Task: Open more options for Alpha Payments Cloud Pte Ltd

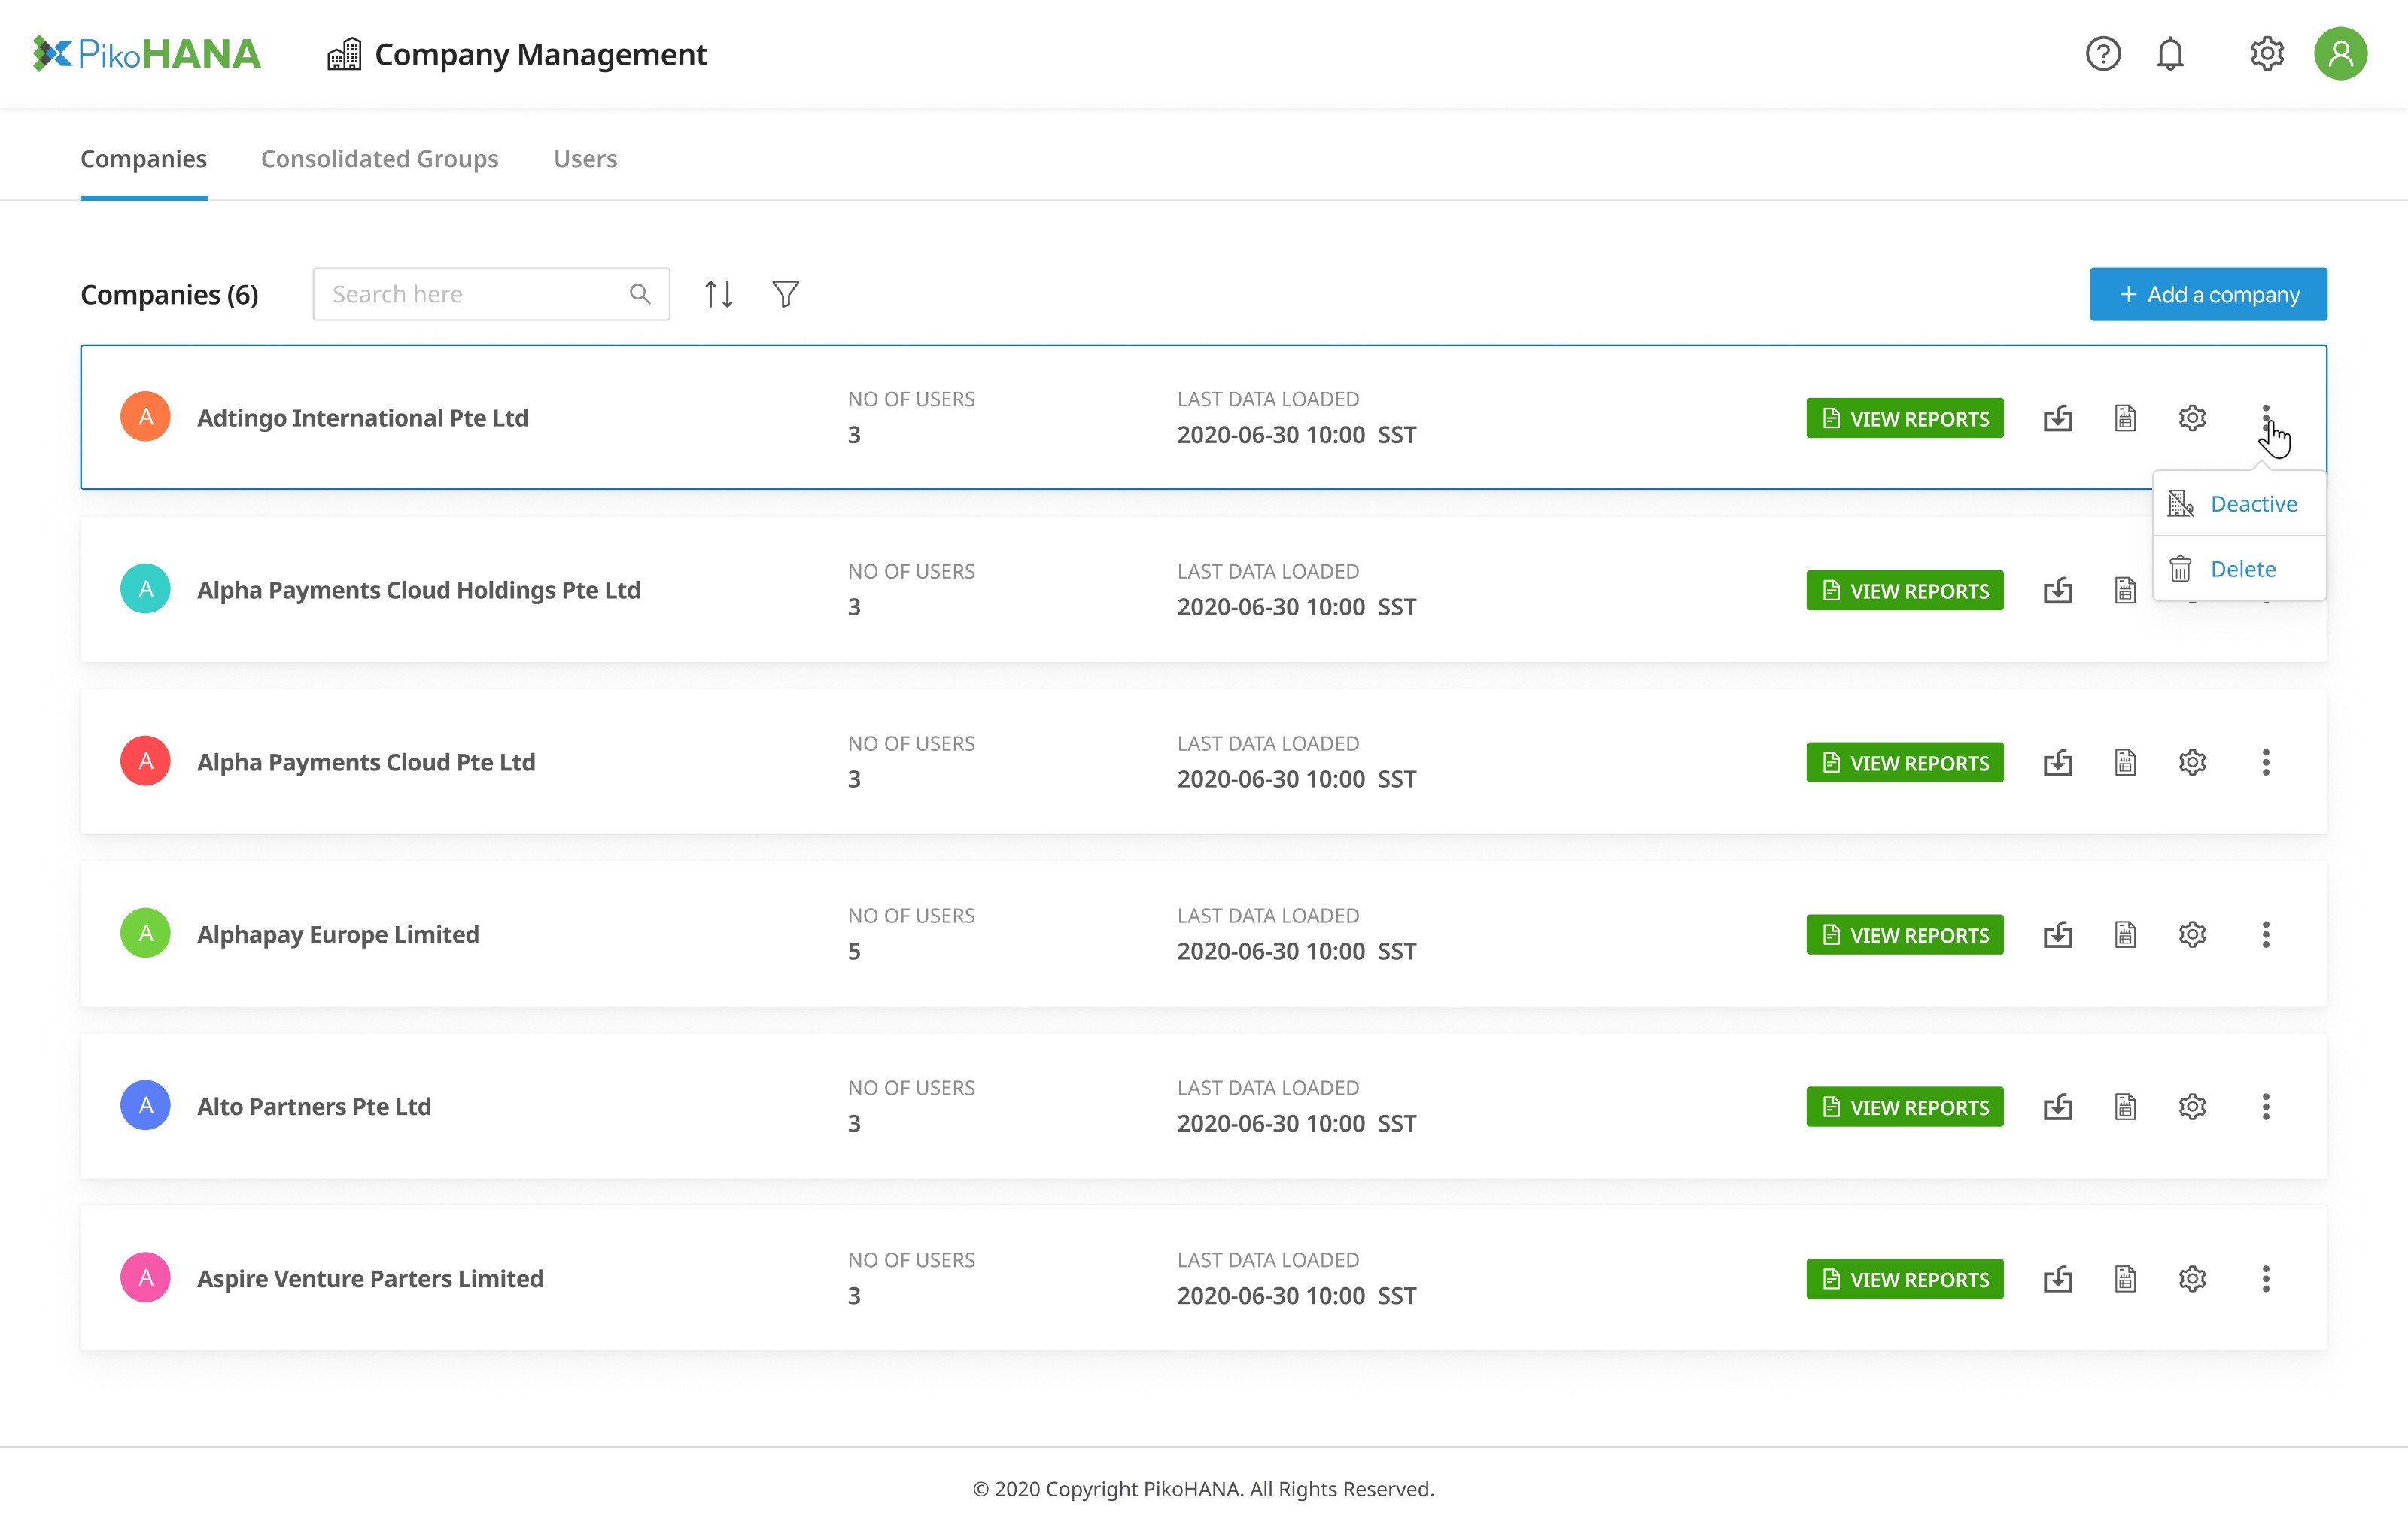Action: click(x=2265, y=762)
